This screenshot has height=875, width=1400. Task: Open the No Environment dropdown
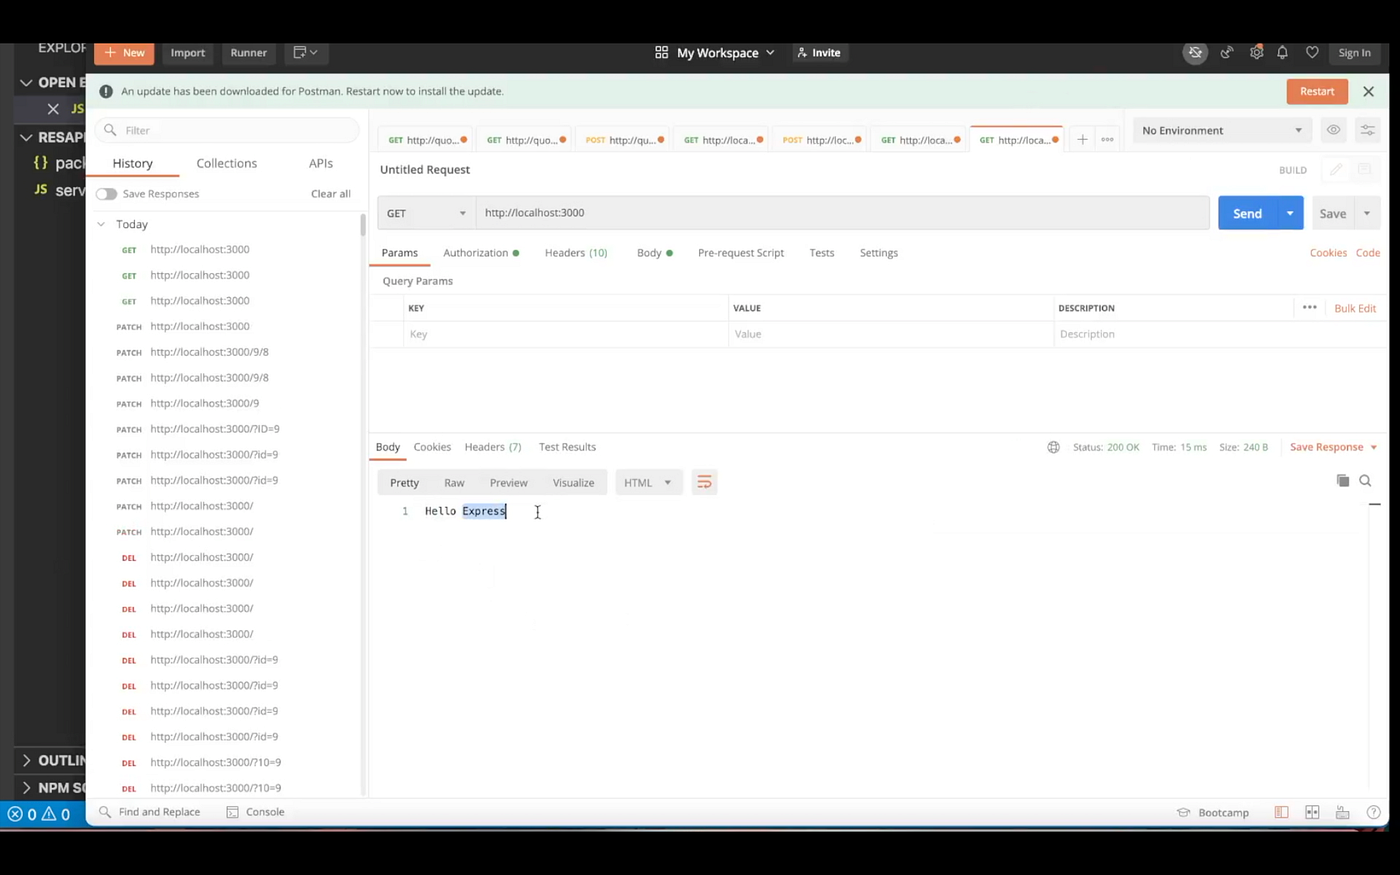click(1220, 130)
